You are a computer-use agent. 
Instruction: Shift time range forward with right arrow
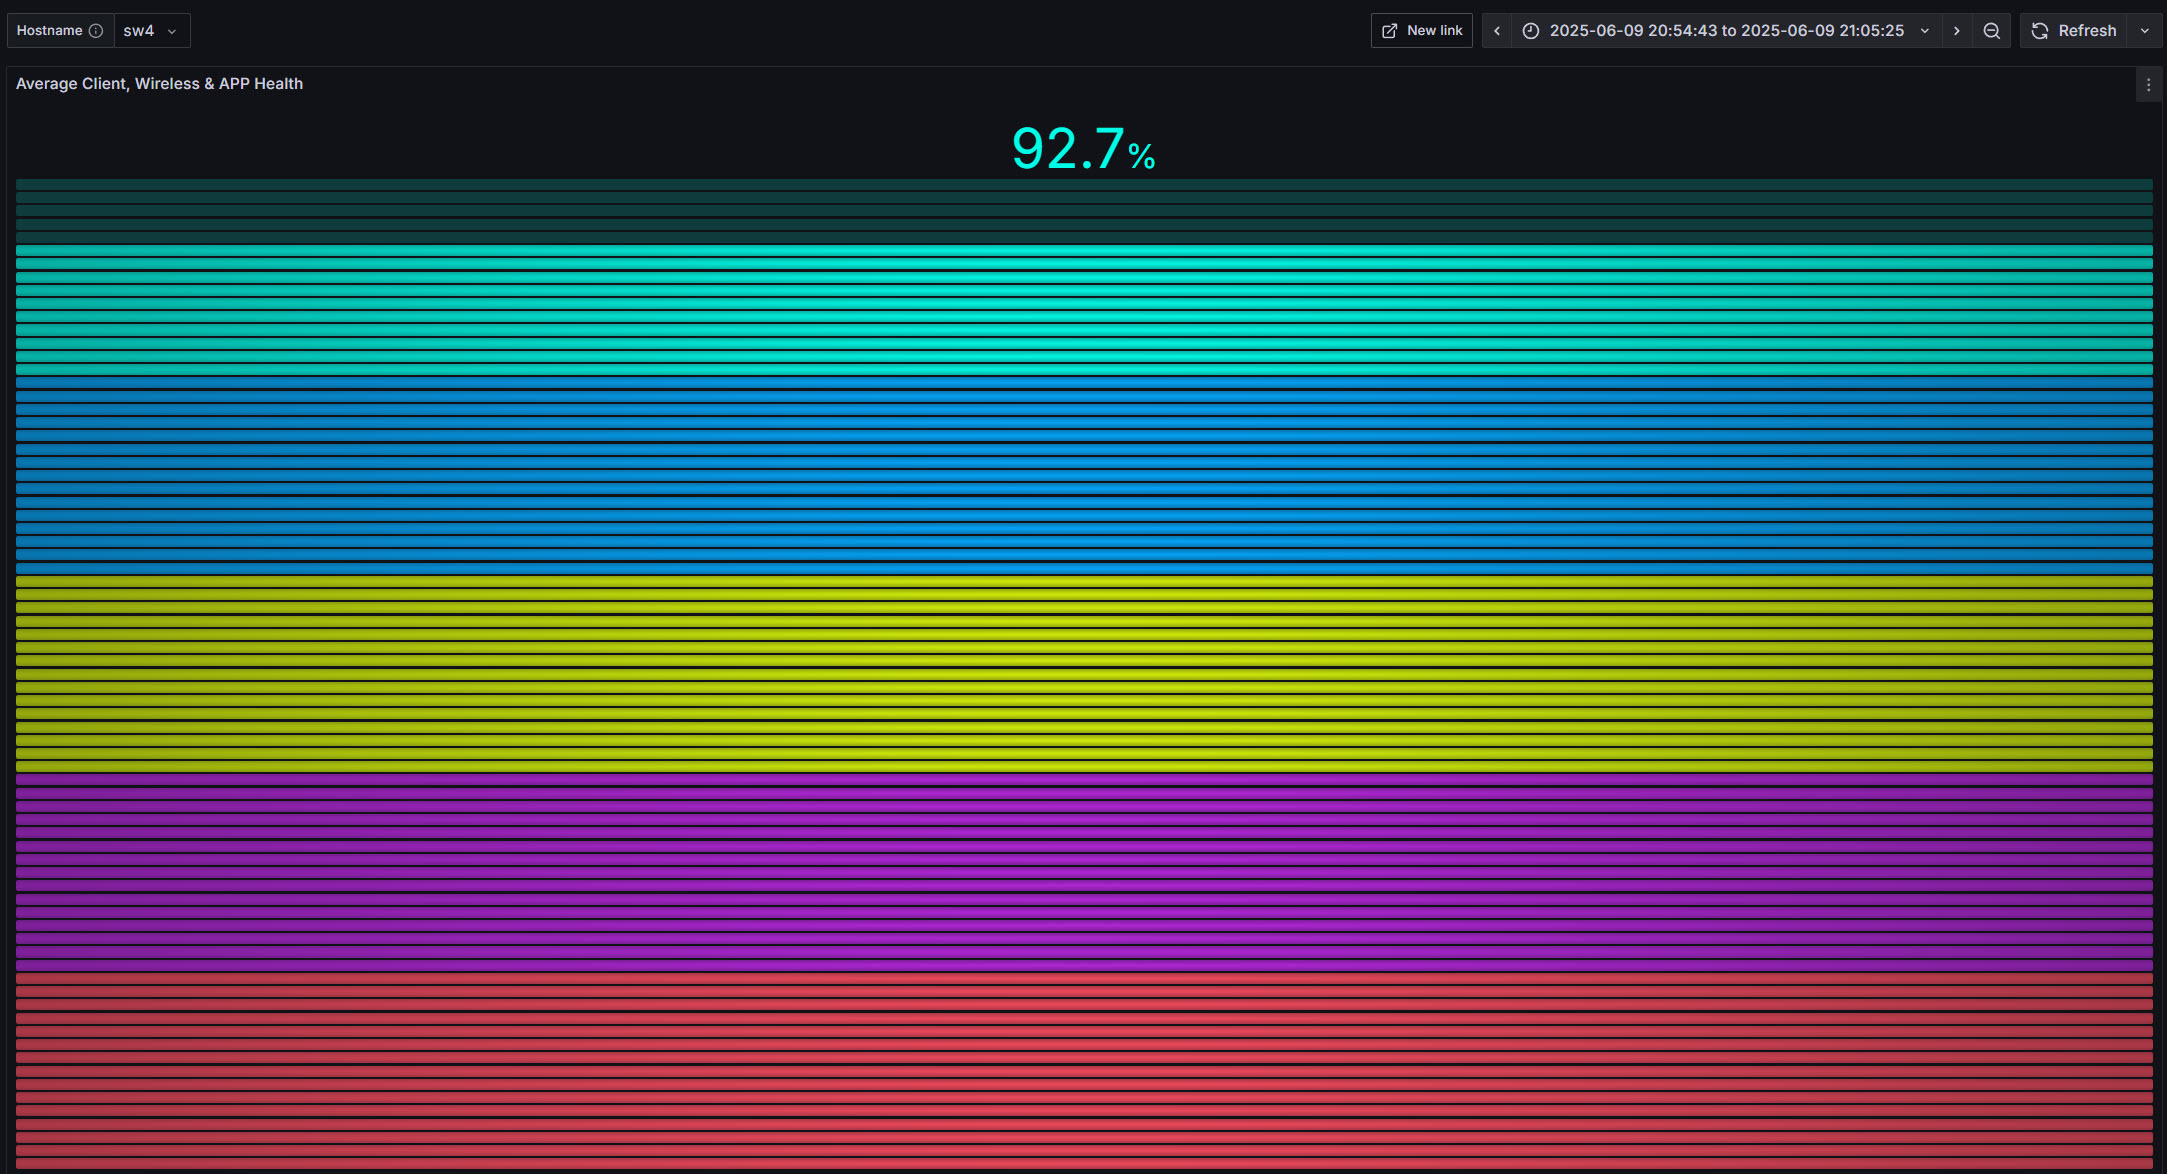point(1957,31)
